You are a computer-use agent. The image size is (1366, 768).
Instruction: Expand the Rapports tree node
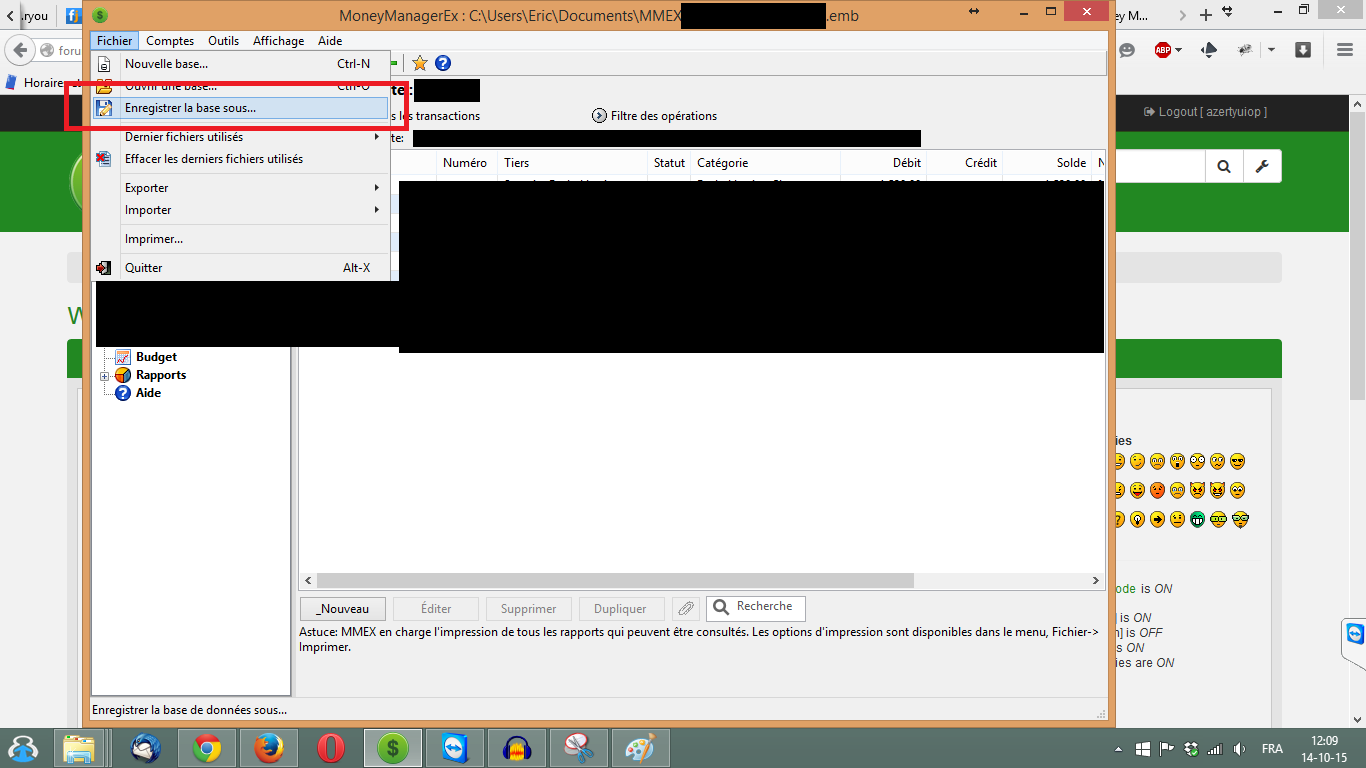coord(104,376)
